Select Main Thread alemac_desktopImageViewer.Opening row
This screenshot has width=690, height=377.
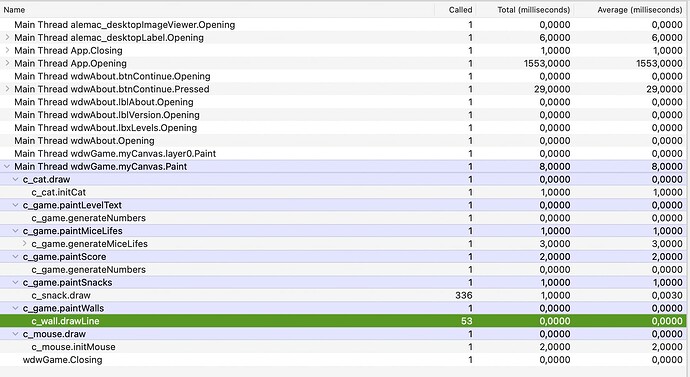[343, 25]
